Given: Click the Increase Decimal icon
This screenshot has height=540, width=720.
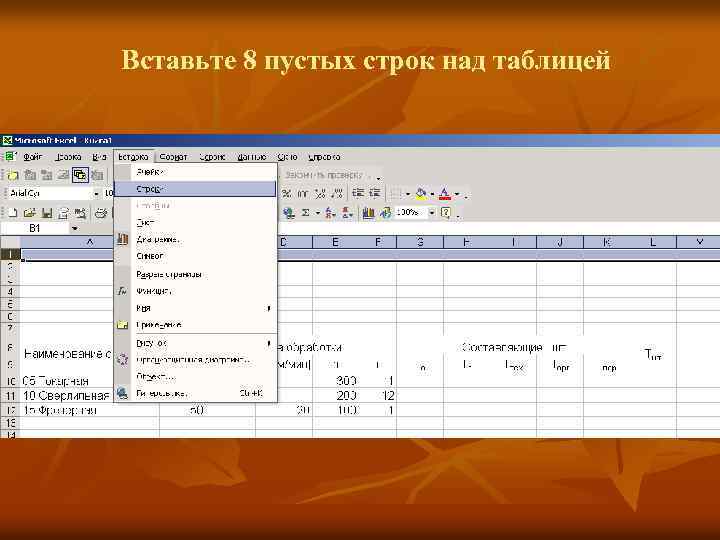Looking at the screenshot, I should (320, 194).
